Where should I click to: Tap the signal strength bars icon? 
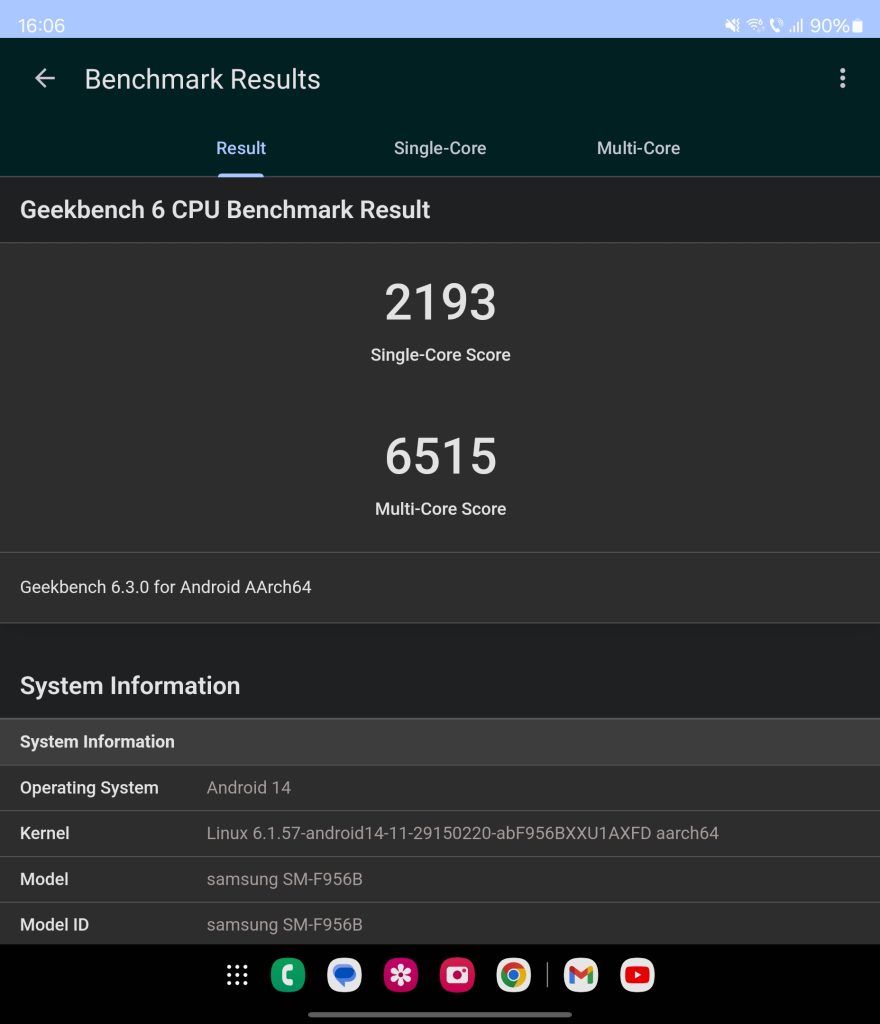point(796,25)
